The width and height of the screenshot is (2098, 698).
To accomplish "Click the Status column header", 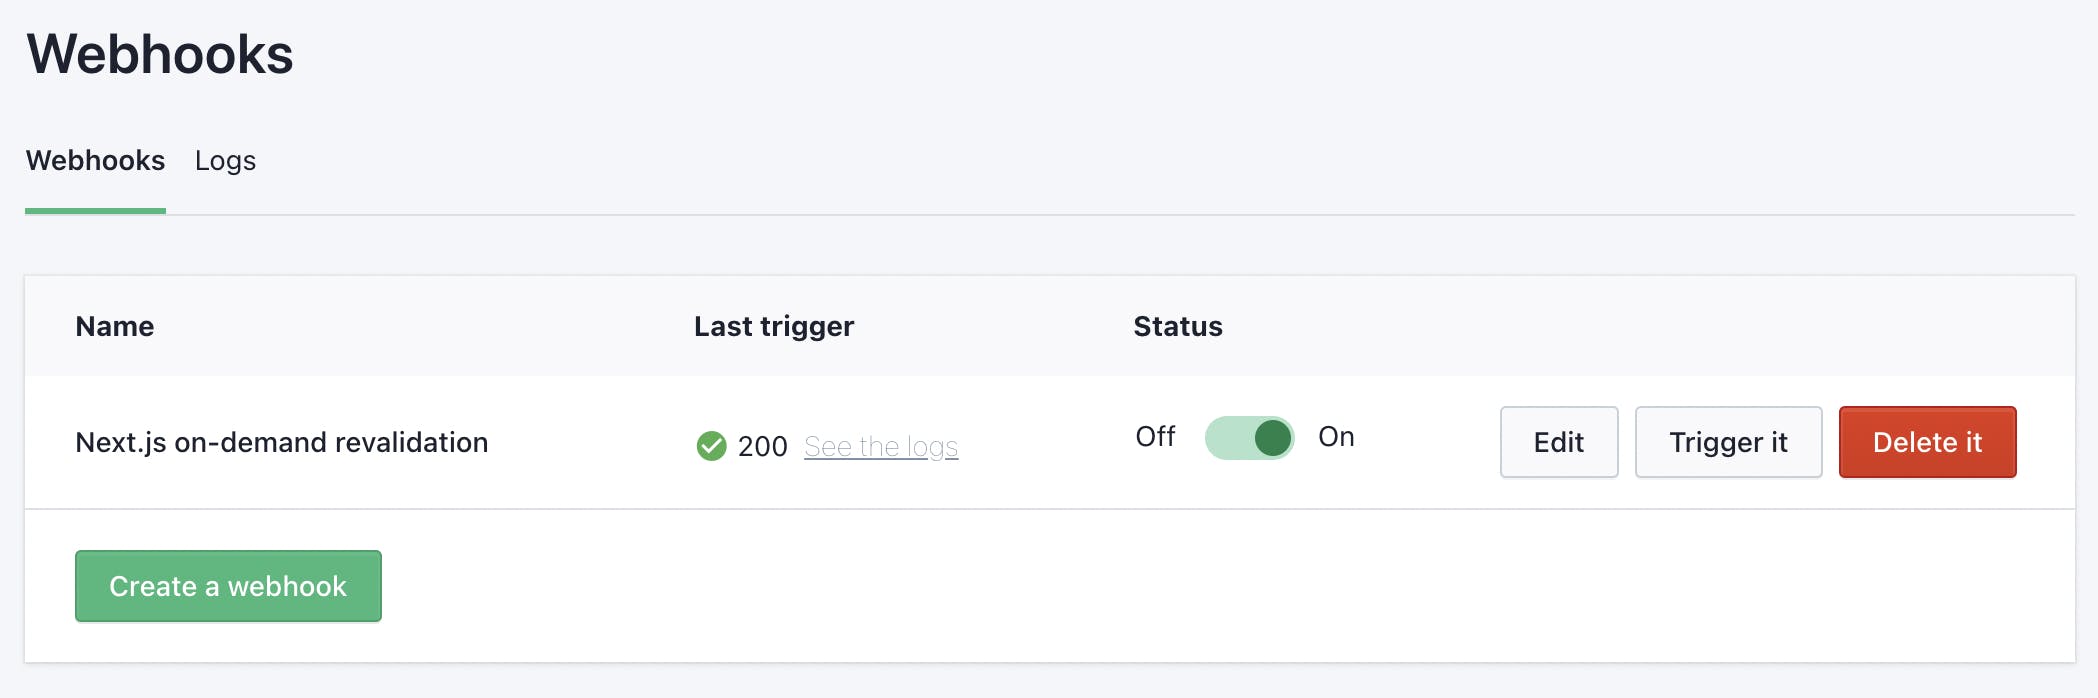I will pyautogui.click(x=1177, y=327).
